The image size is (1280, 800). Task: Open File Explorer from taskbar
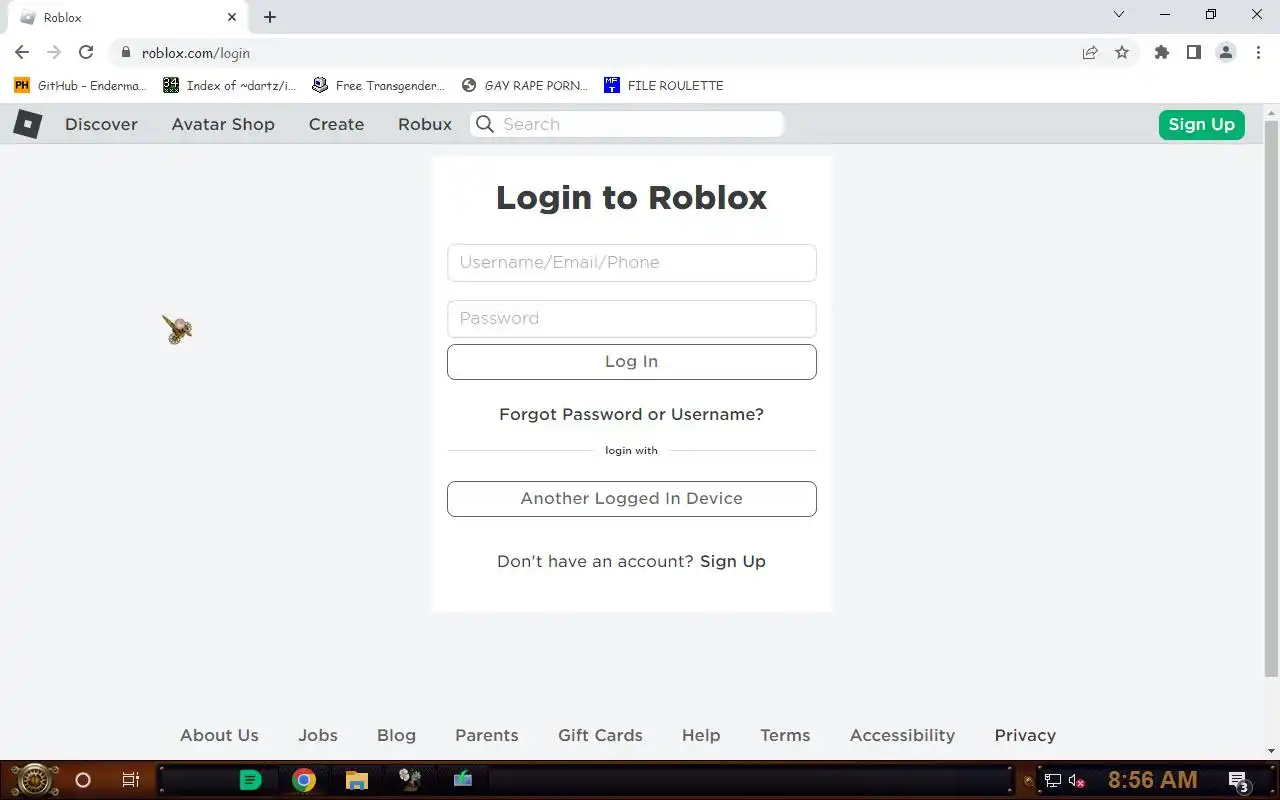click(x=357, y=780)
